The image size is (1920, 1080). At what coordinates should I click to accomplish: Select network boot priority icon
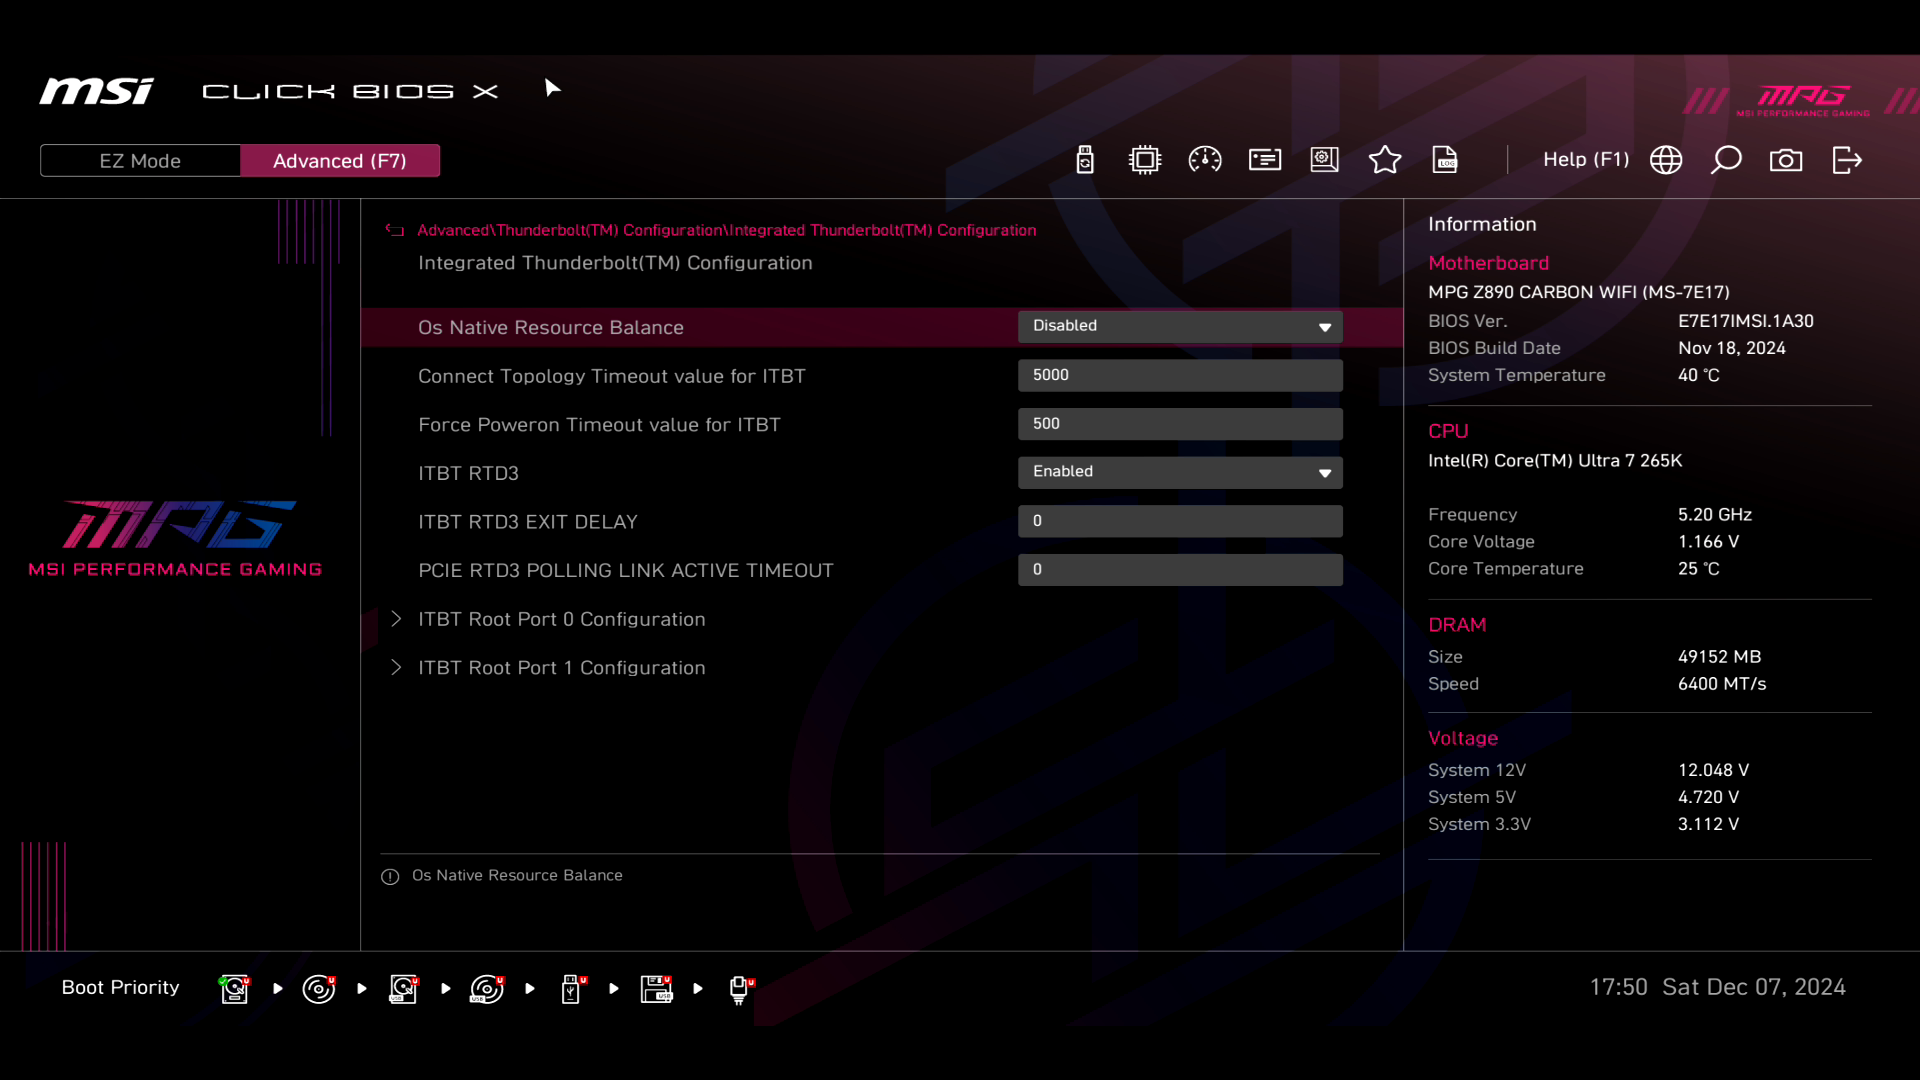[739, 989]
